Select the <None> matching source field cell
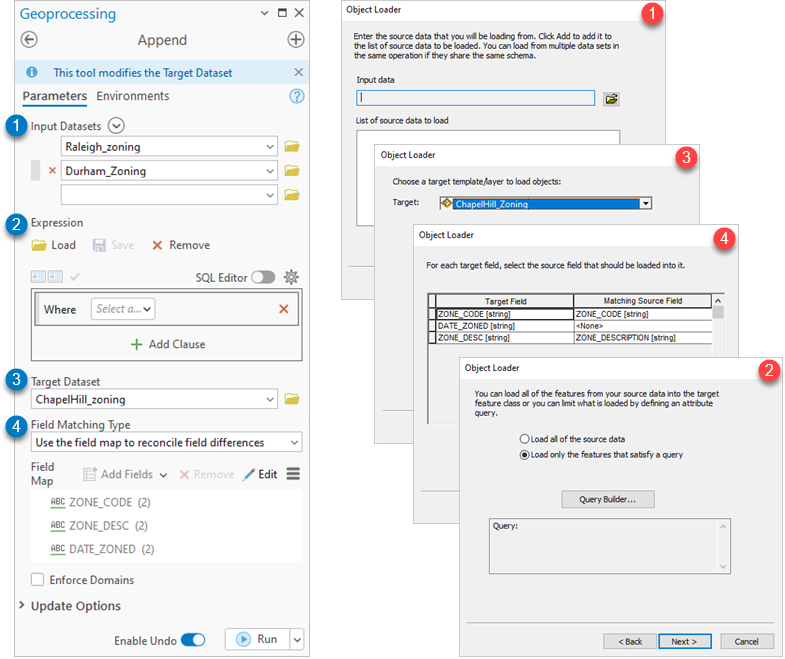This screenshot has width=785, height=659. point(643,326)
